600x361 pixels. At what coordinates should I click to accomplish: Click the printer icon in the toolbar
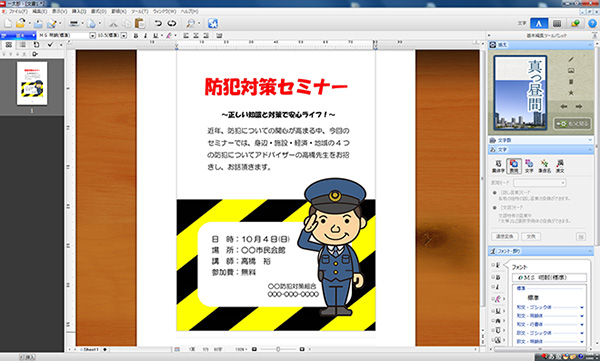(73, 23)
